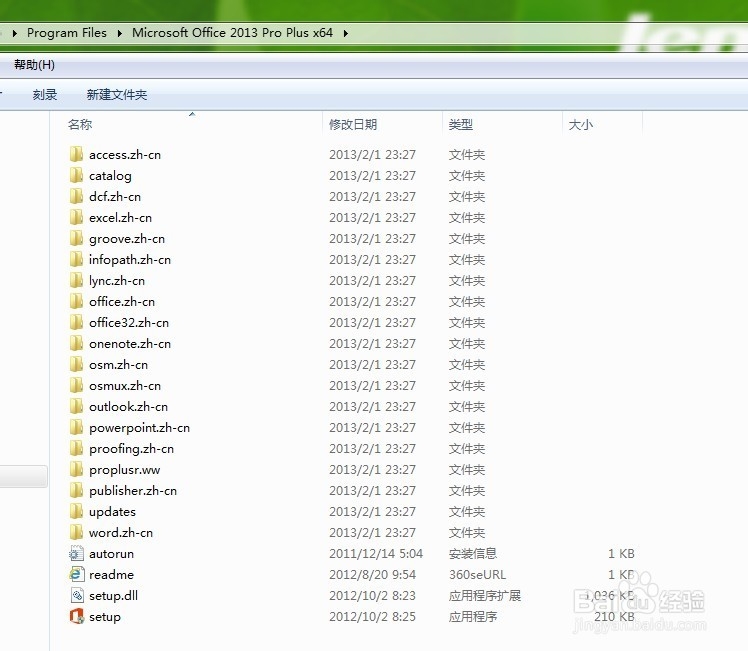Image resolution: width=748 pixels, height=651 pixels.
Task: Click the readme browser shortcut icon
Action: click(76, 574)
